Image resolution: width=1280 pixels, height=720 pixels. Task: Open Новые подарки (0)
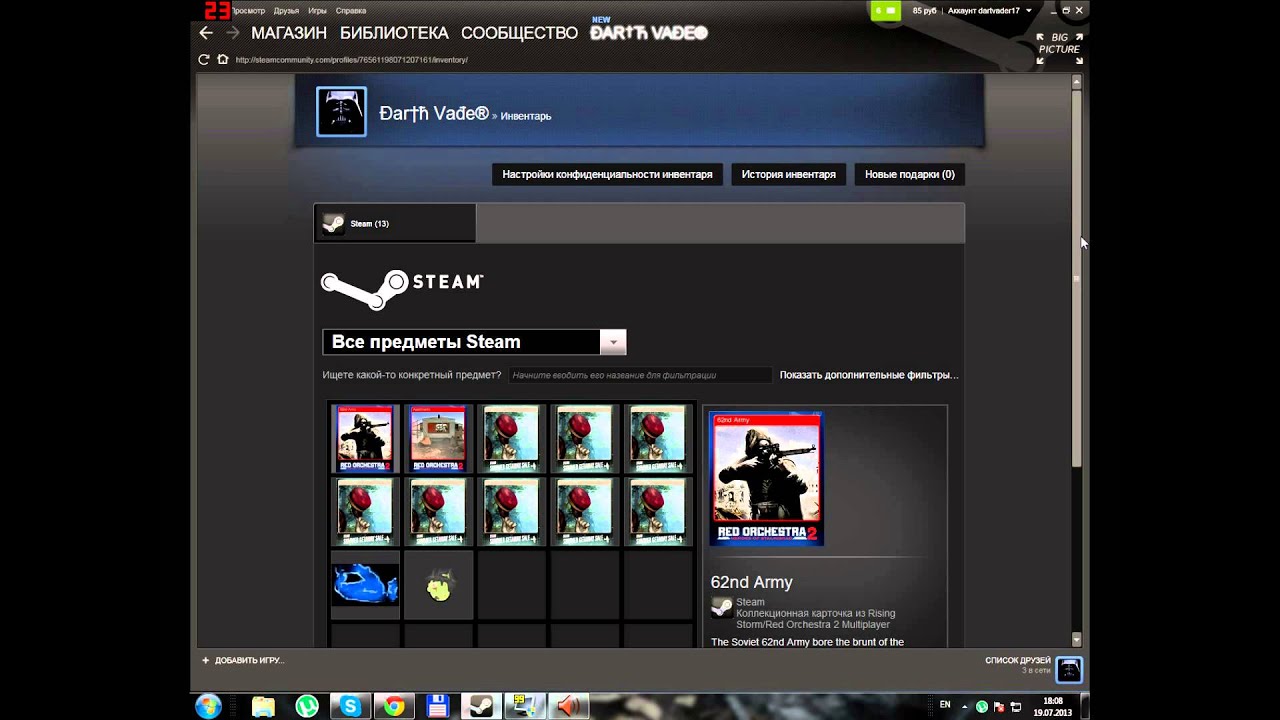[910, 174]
